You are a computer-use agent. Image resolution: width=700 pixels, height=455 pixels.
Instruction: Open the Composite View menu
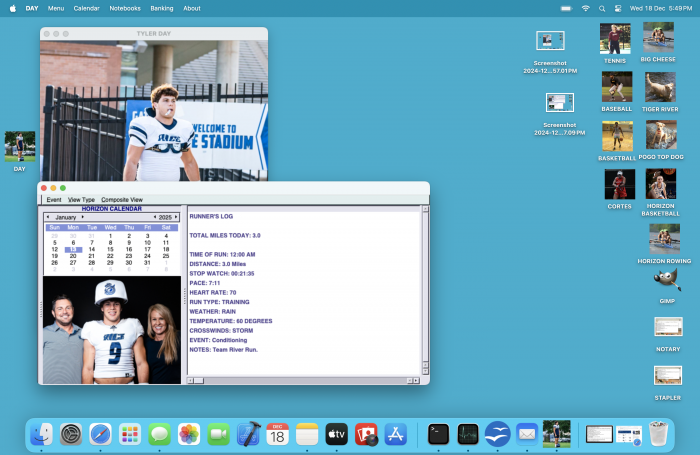(x=122, y=200)
